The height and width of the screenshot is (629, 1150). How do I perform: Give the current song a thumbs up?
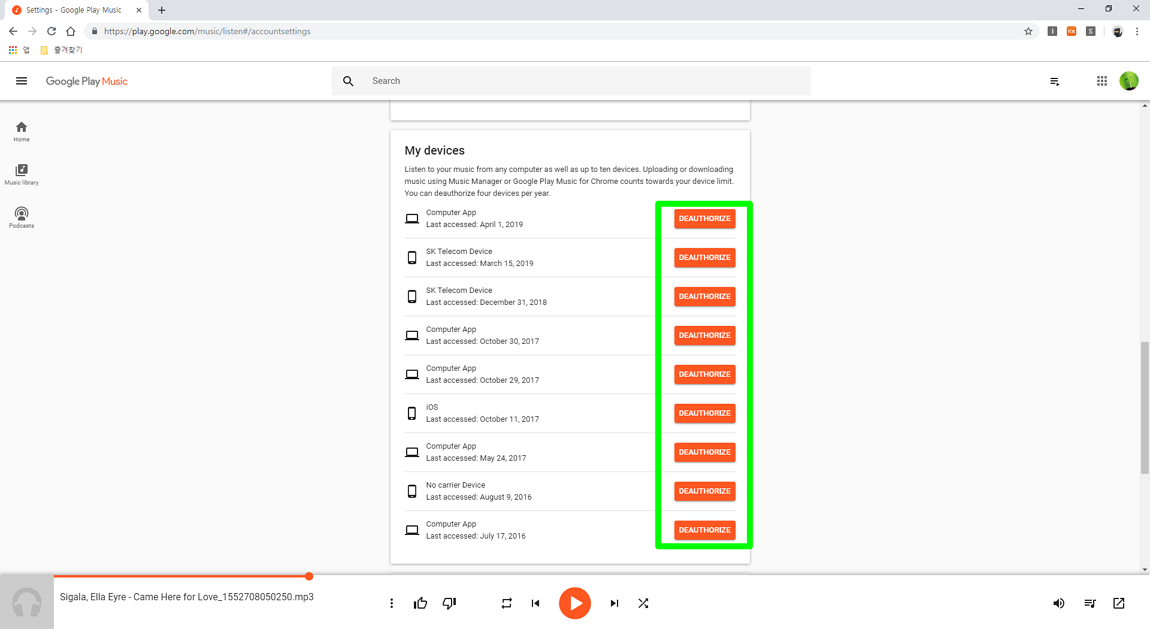pos(420,603)
